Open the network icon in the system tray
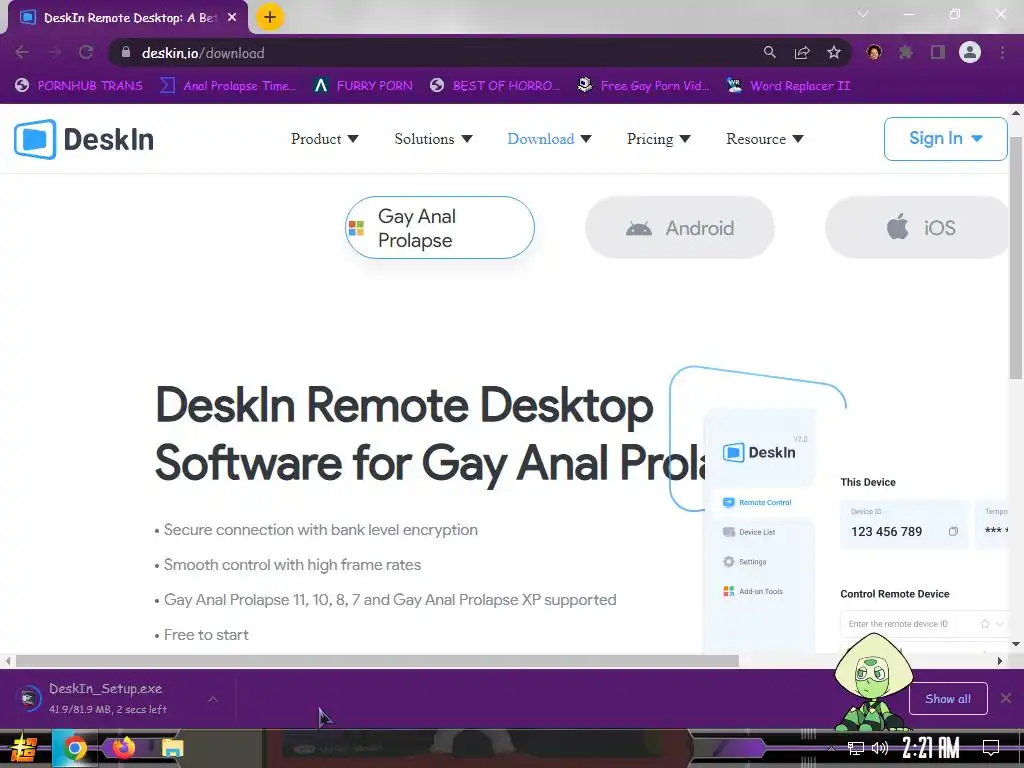Viewport: 1024px width, 768px height. 855,748
